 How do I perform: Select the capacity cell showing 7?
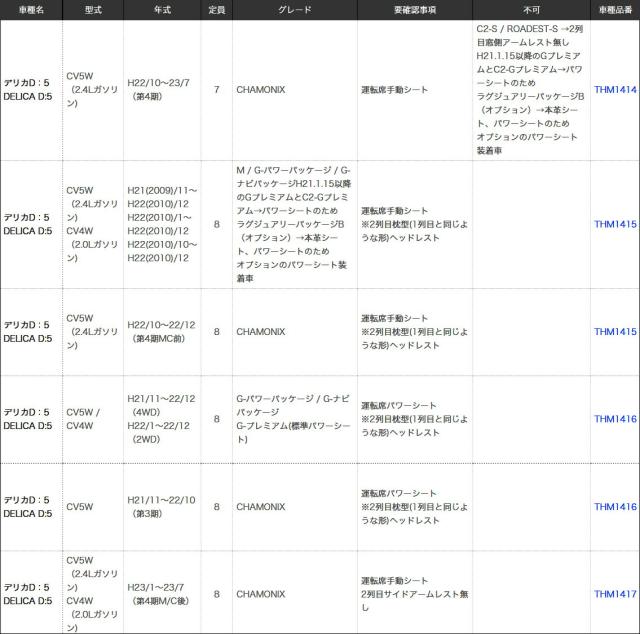pyautogui.click(x=216, y=89)
